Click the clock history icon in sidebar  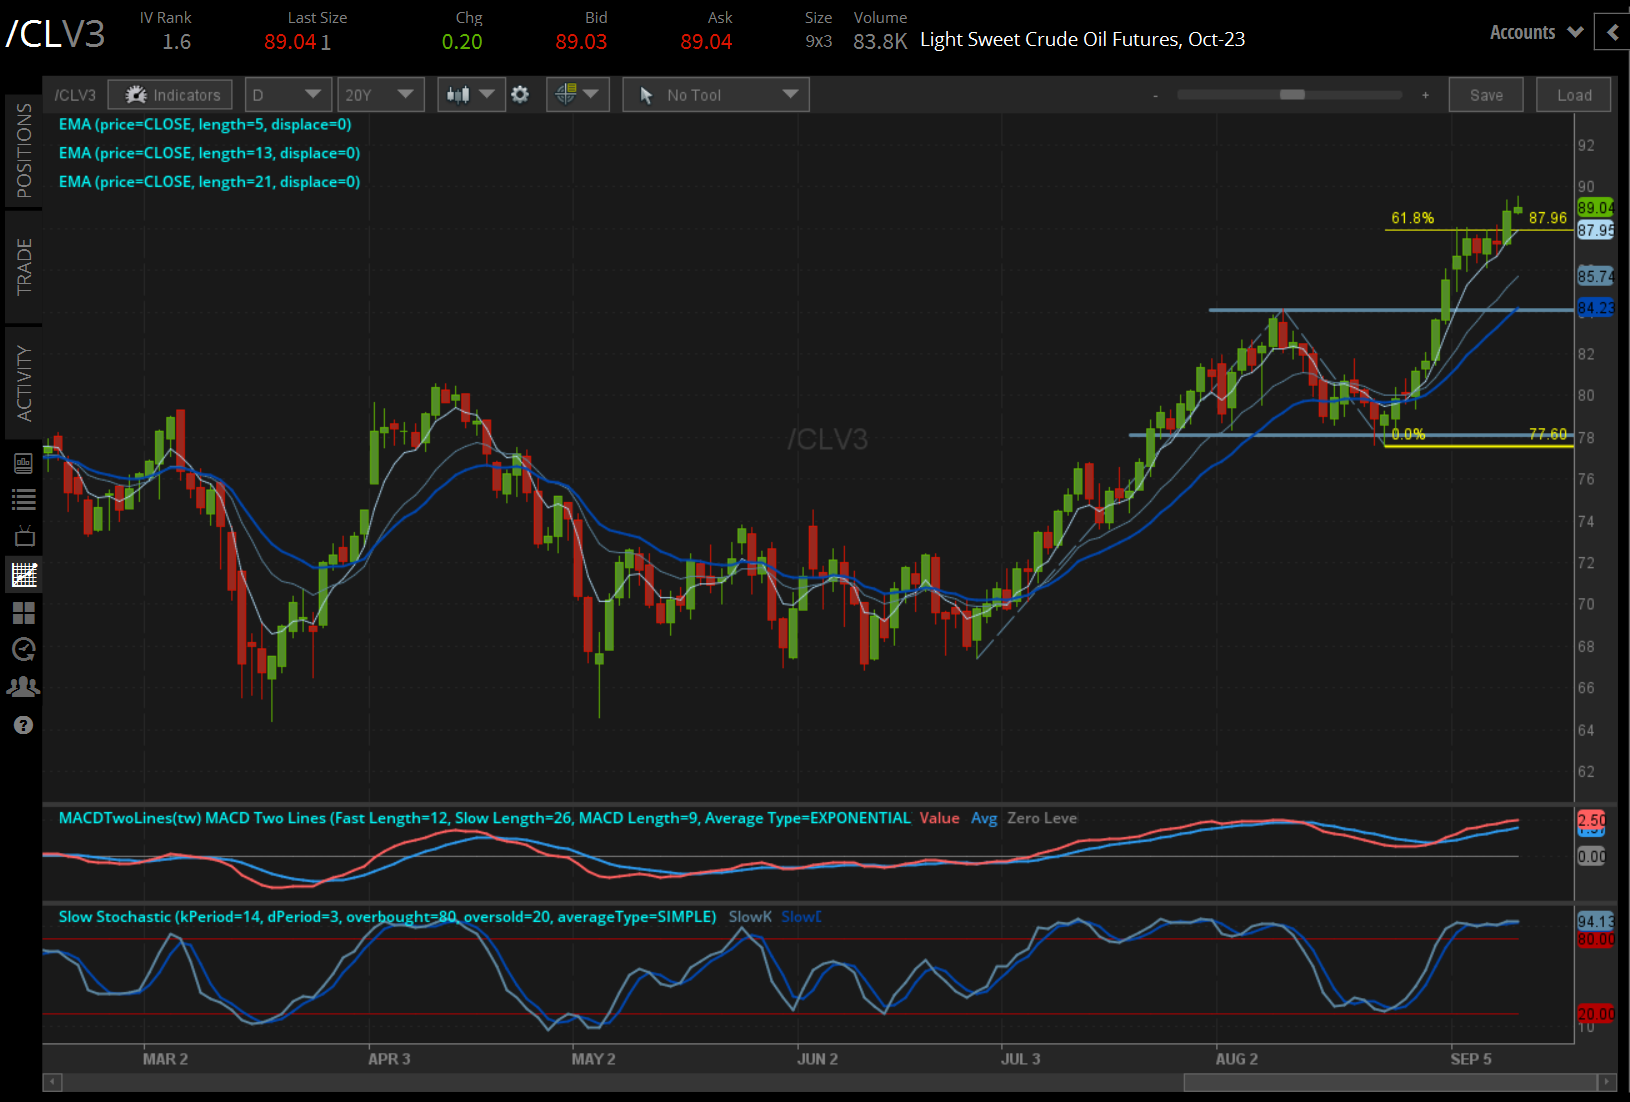23,650
